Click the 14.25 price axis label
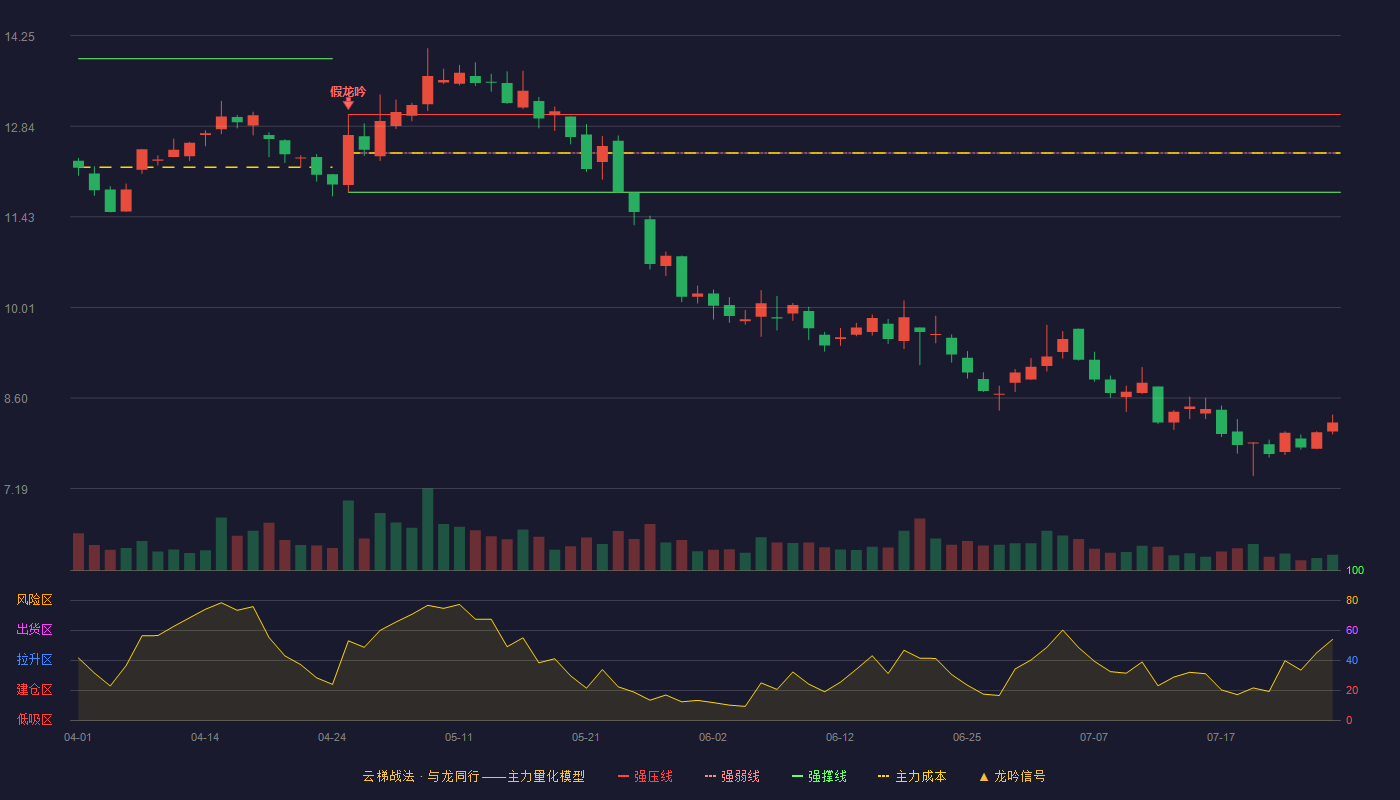Viewport: 1400px width, 800px height. 20,37
